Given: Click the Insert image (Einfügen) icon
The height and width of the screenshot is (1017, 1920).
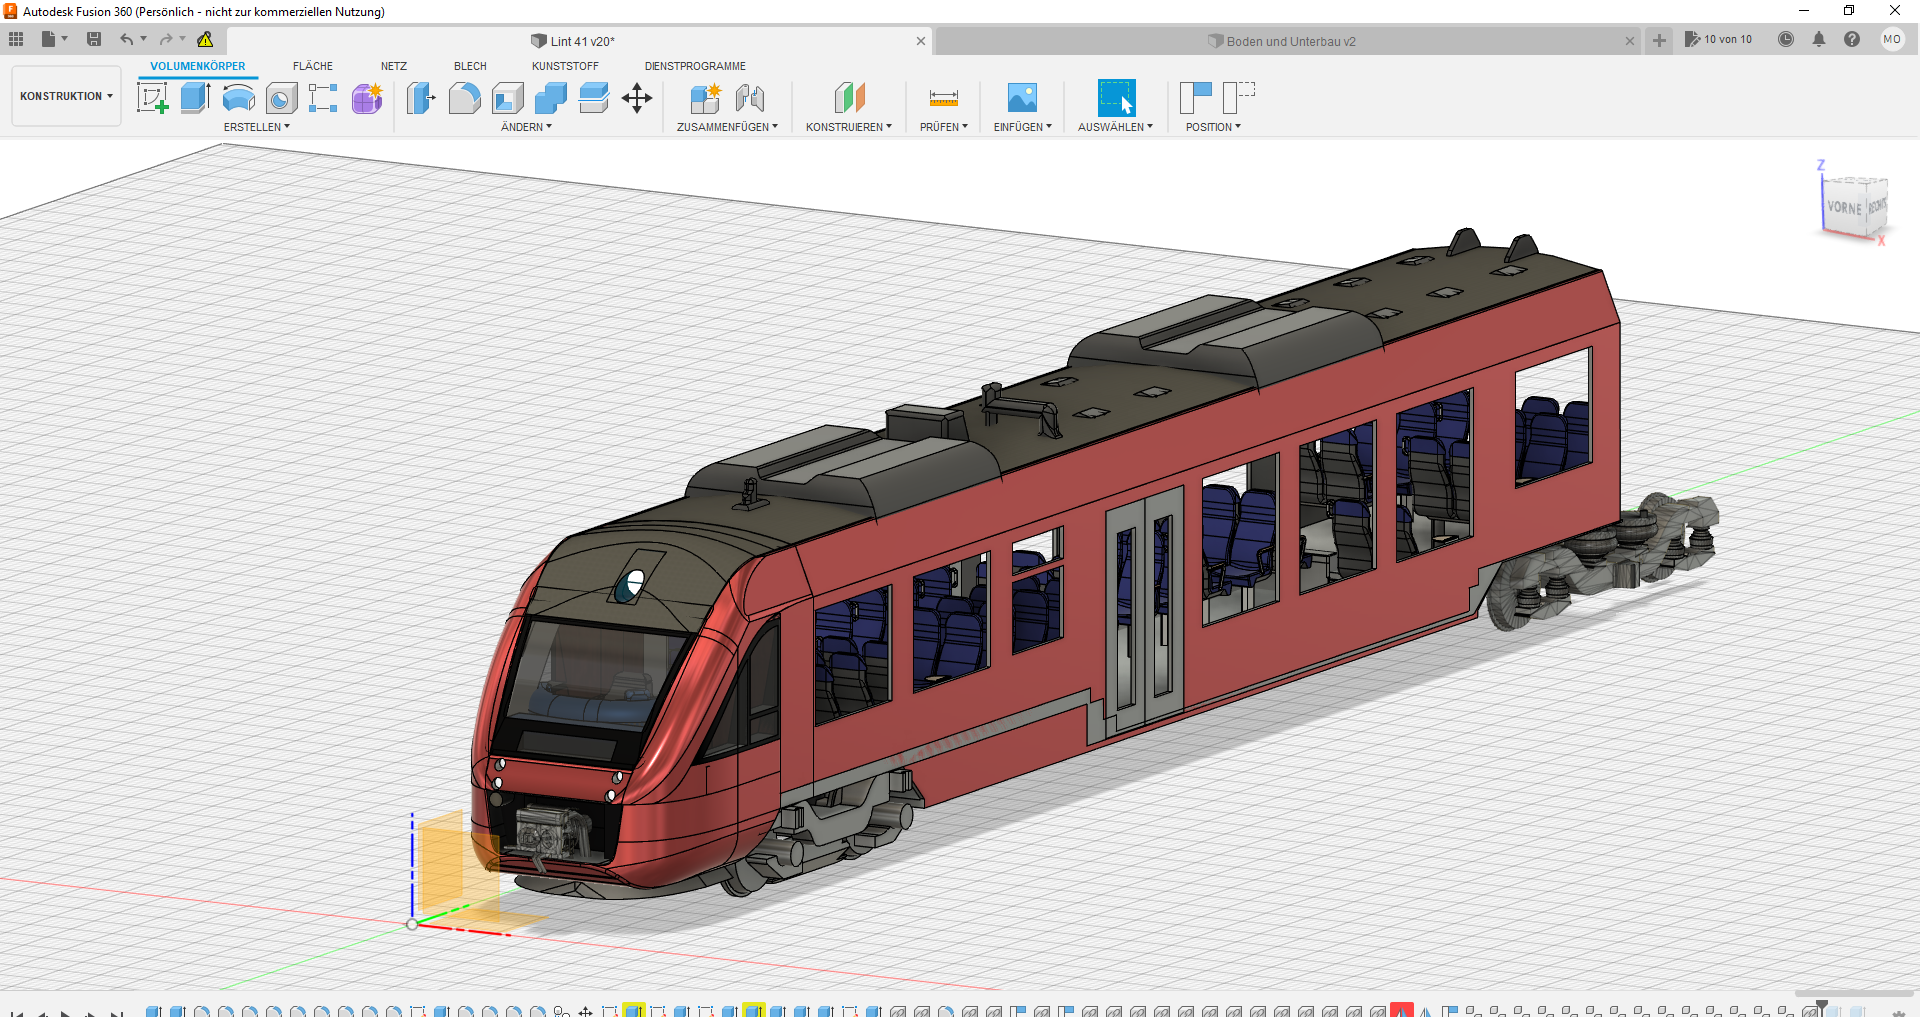Looking at the screenshot, I should (1022, 98).
